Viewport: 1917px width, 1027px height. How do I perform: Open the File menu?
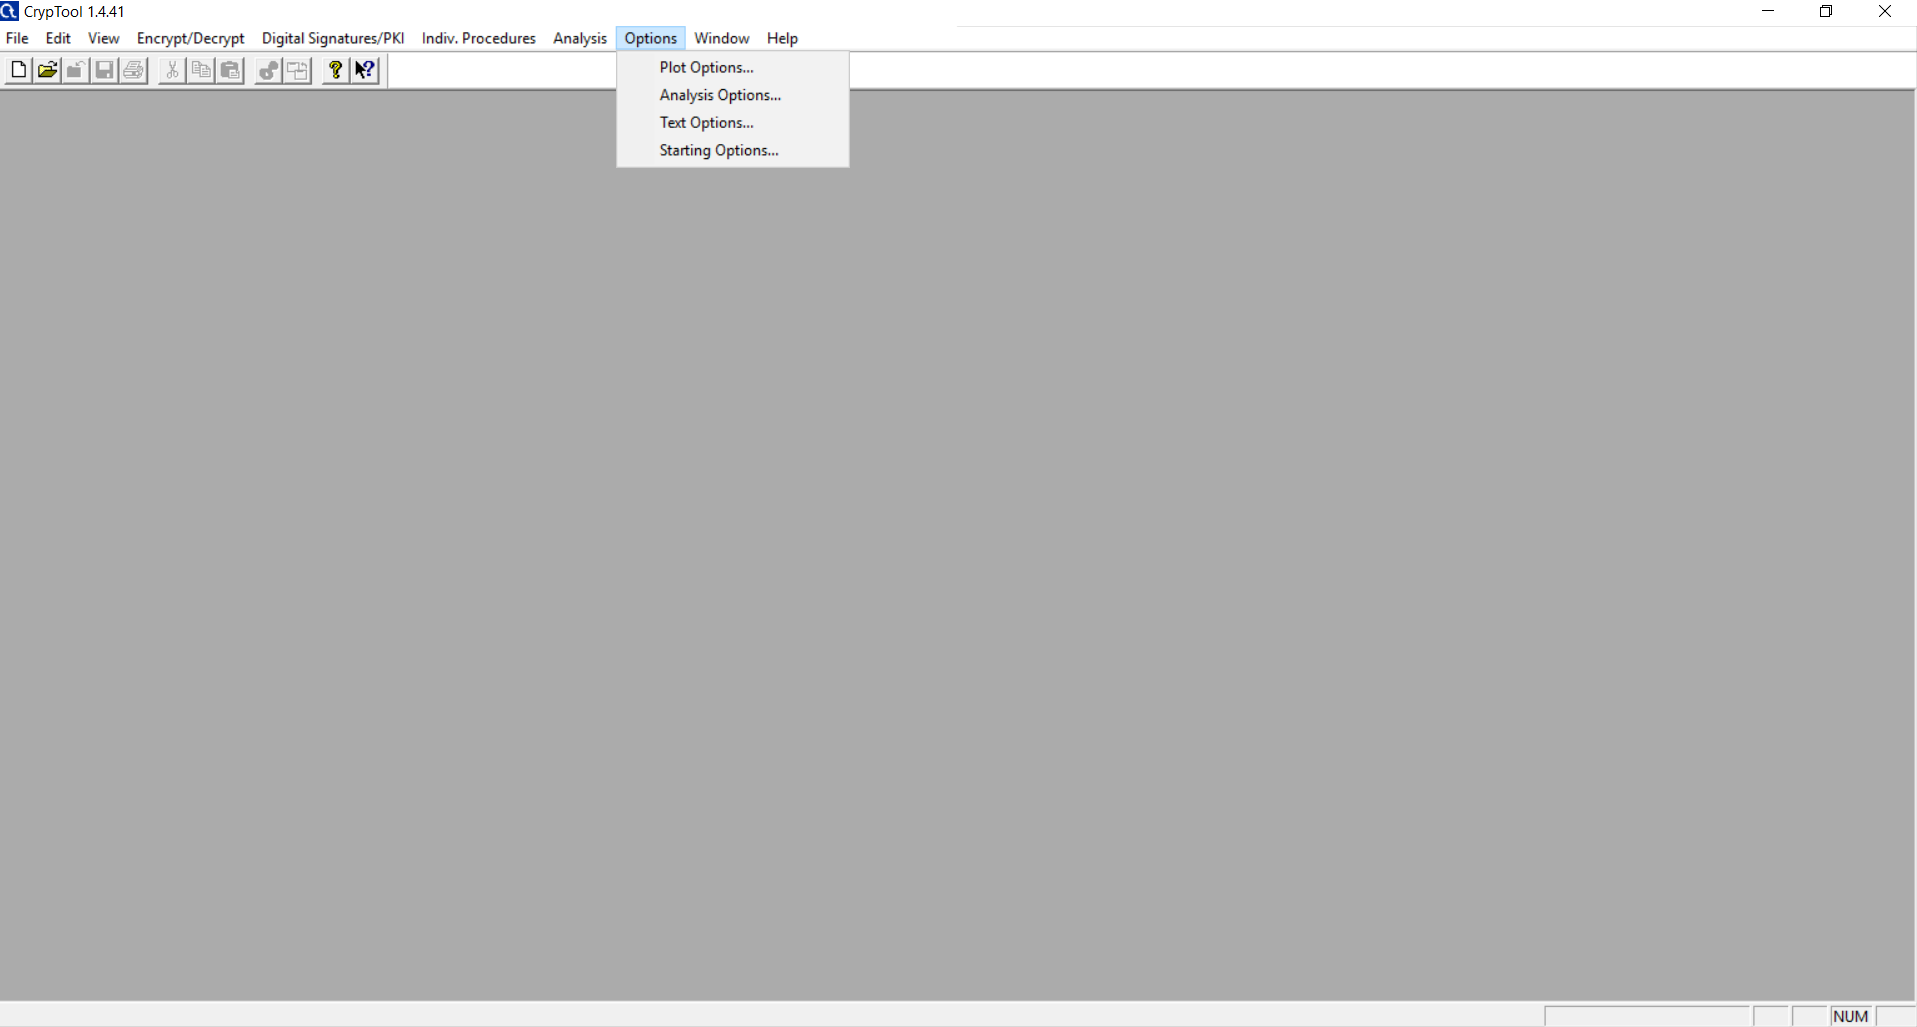[17, 38]
